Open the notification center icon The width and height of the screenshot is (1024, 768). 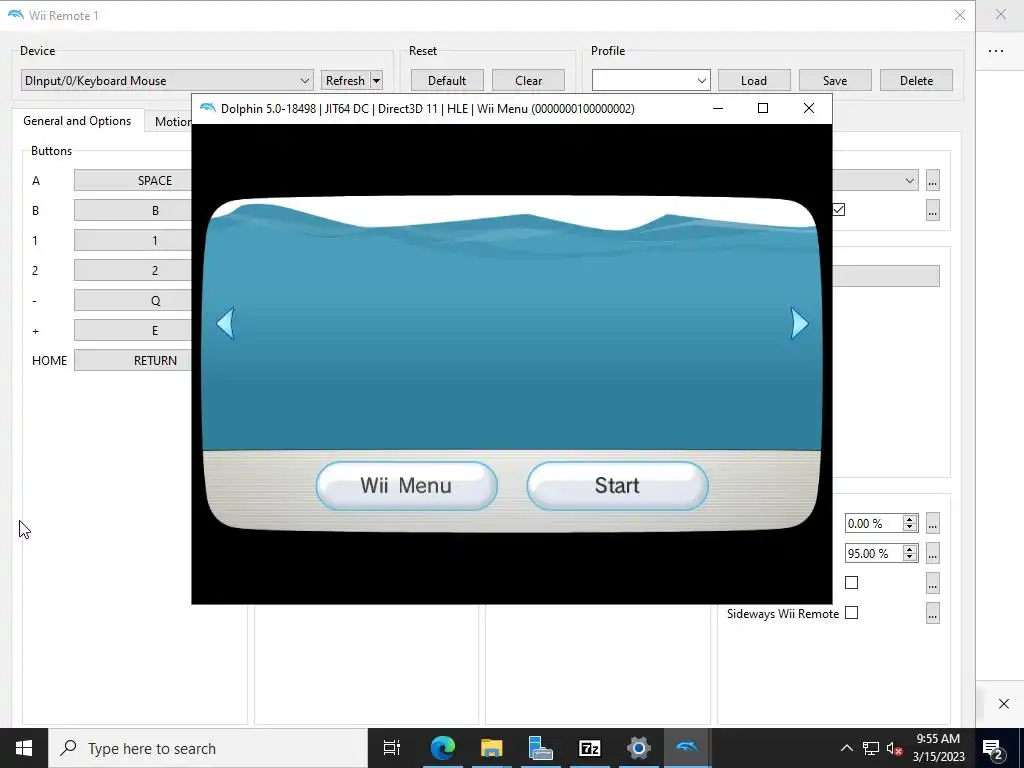click(993, 748)
